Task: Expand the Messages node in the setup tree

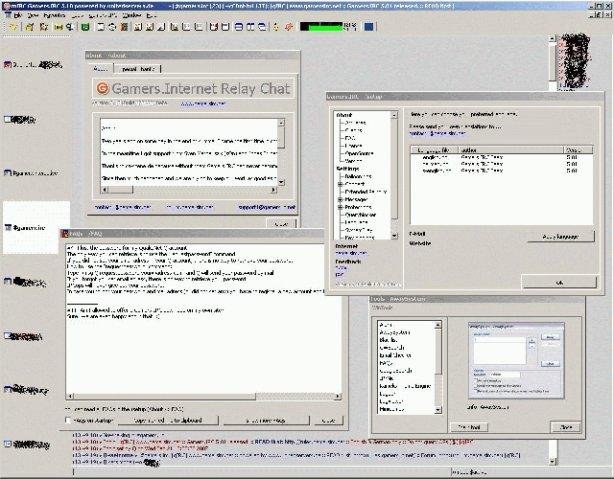Action: (x=340, y=199)
